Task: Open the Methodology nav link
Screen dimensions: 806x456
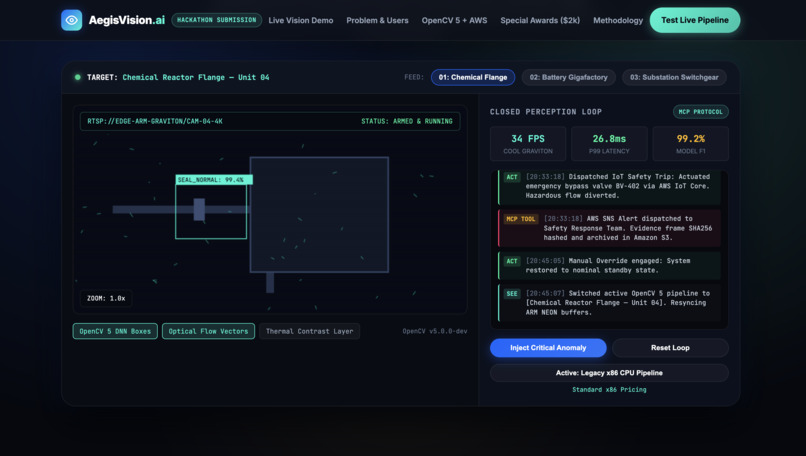Action: click(618, 21)
